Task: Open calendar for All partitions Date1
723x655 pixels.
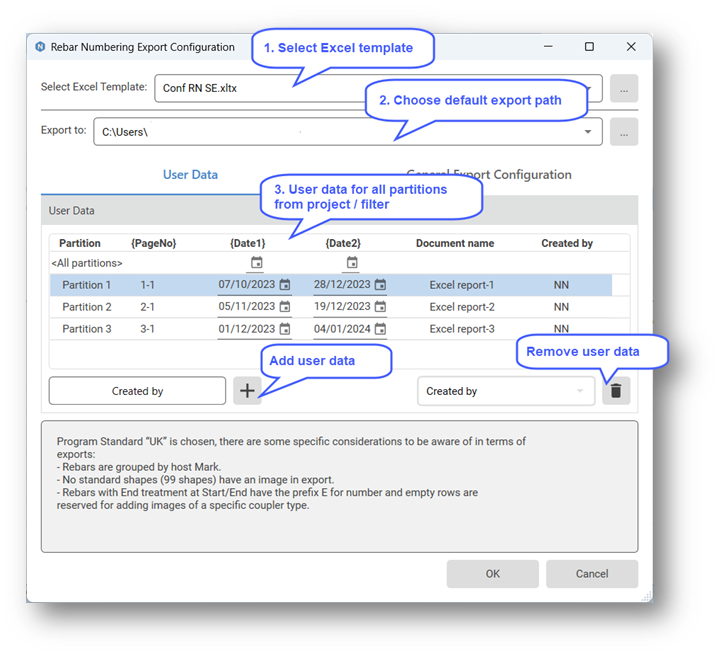Action: (256, 263)
